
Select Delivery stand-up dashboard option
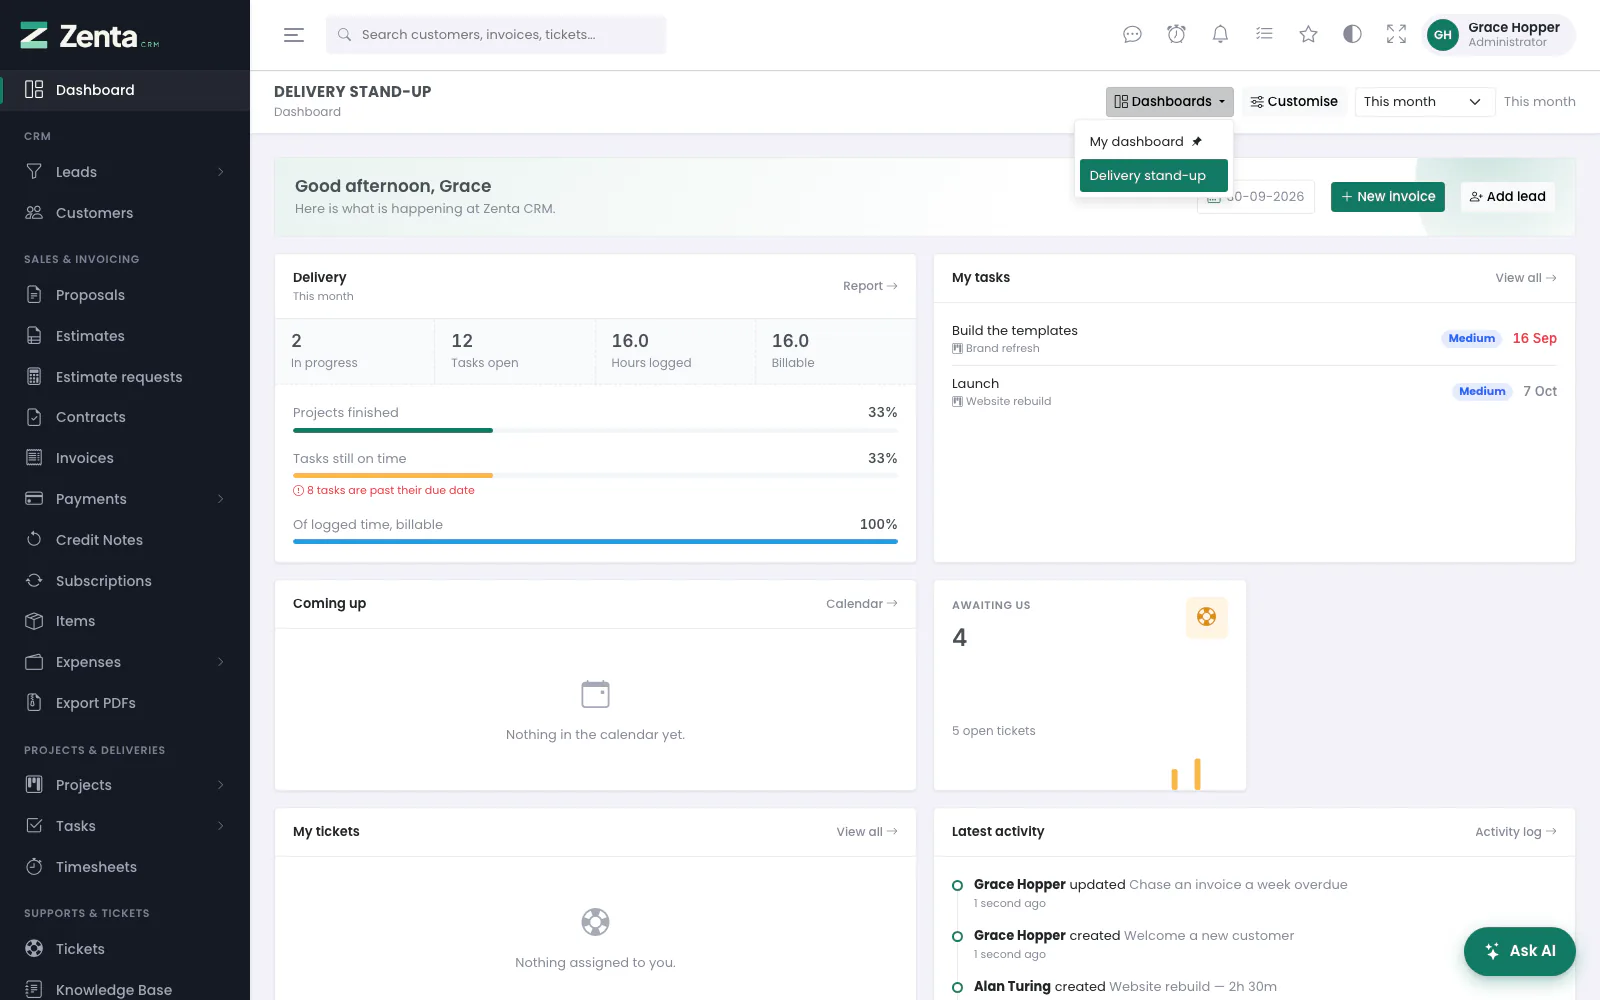[x=1153, y=176]
